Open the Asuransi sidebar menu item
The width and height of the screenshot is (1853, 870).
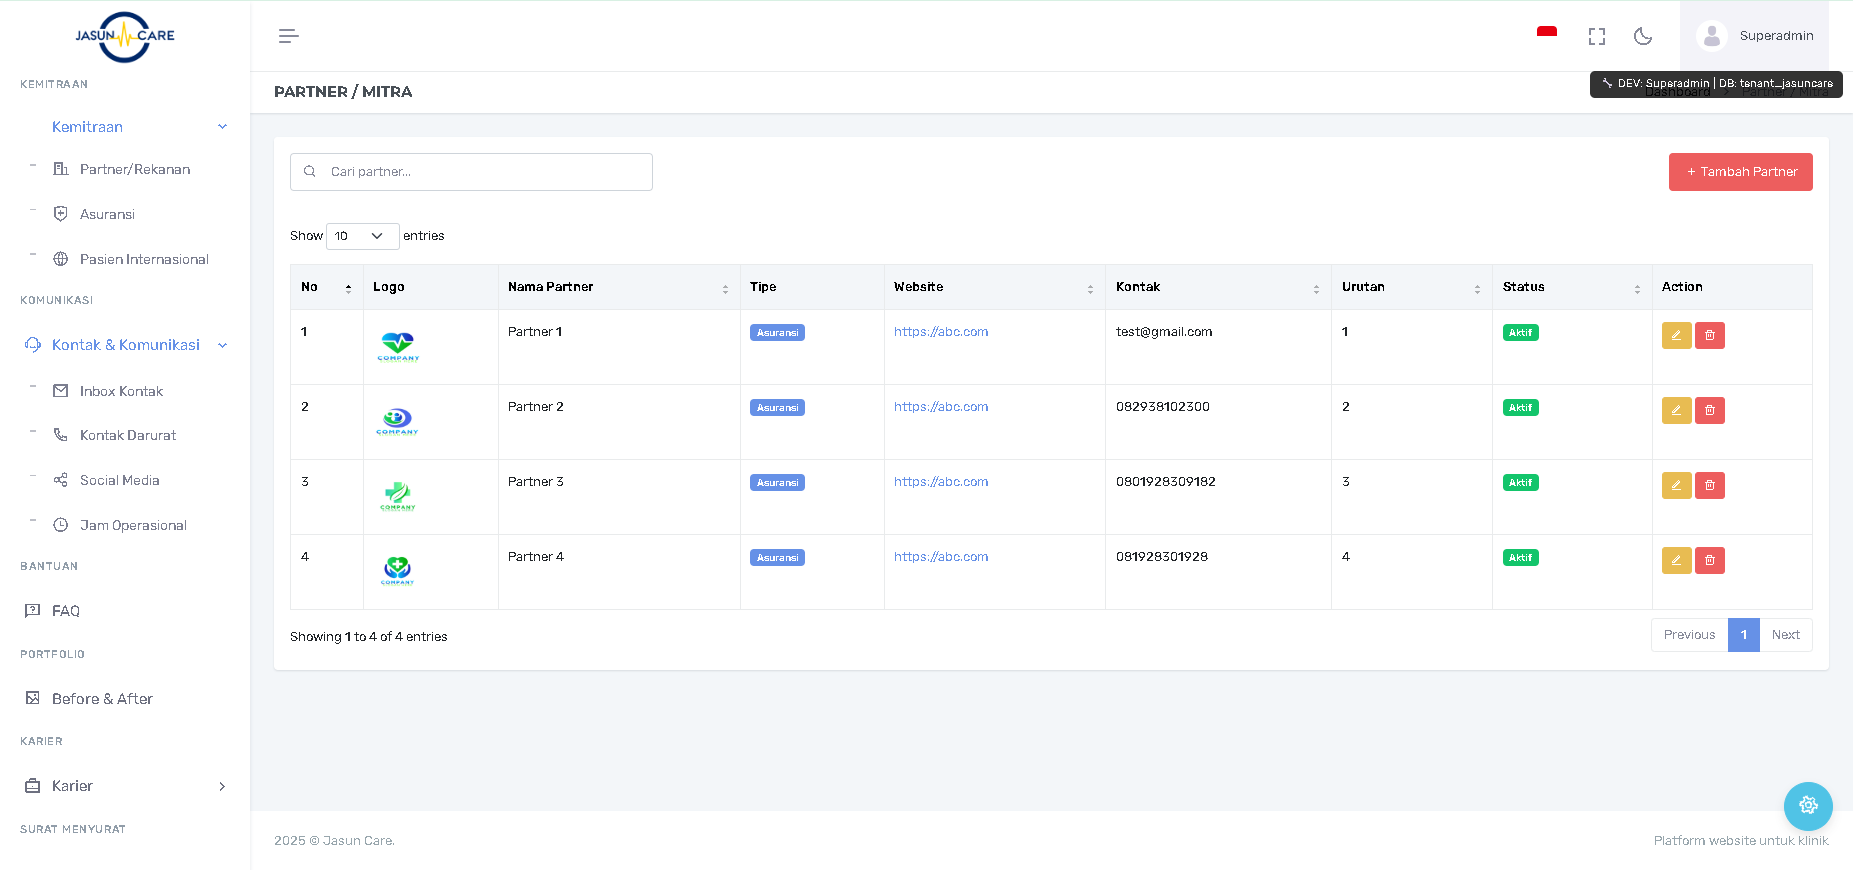[x=107, y=214]
